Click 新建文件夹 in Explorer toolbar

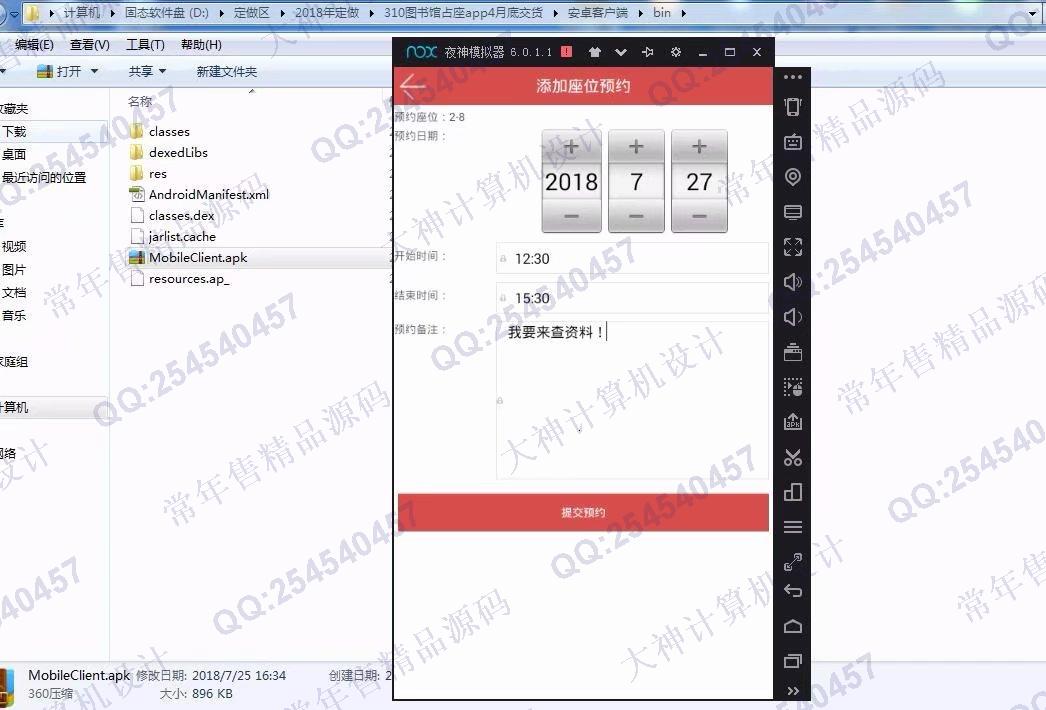[x=226, y=71]
